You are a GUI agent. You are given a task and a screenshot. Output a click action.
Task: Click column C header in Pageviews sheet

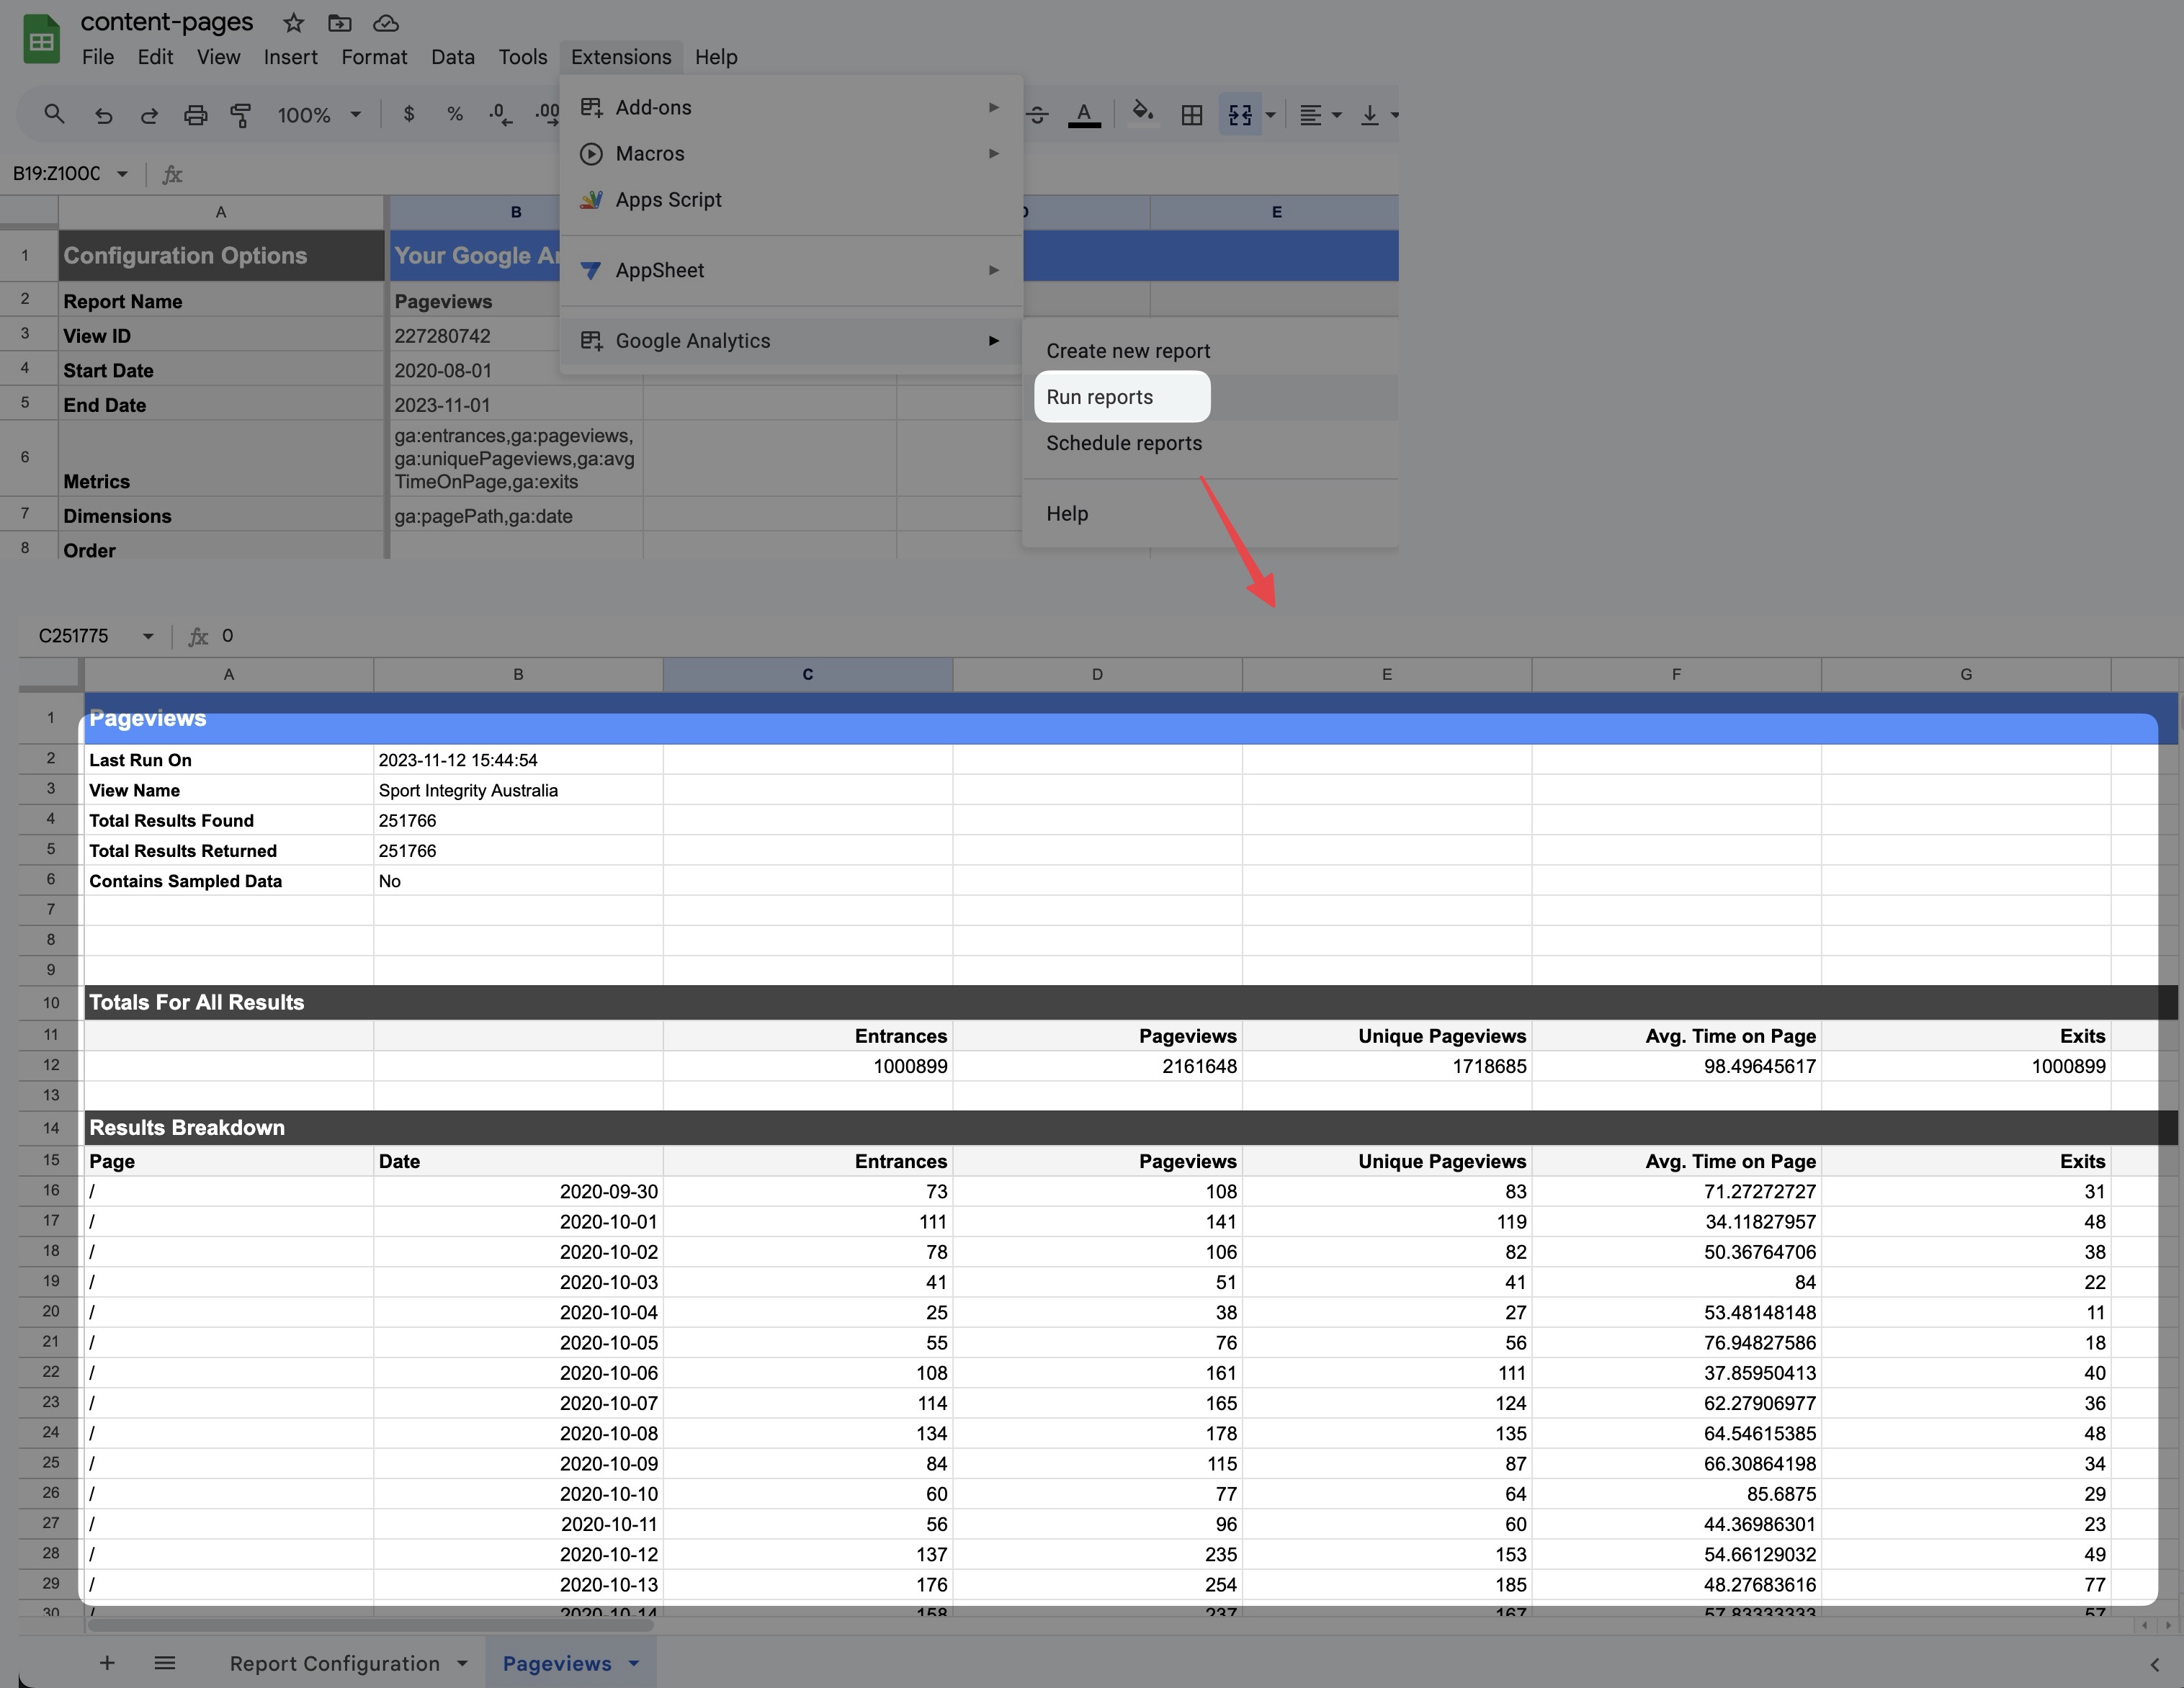click(x=807, y=674)
